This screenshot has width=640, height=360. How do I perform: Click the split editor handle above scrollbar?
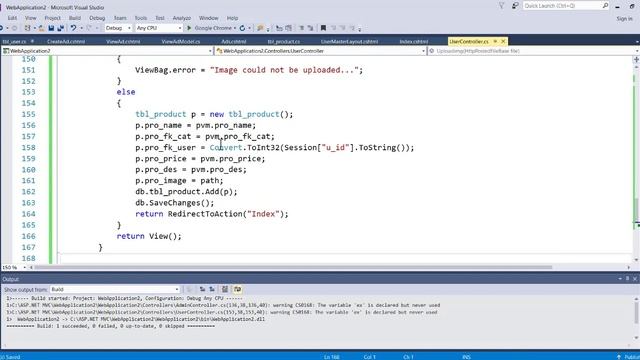coord(636,60)
